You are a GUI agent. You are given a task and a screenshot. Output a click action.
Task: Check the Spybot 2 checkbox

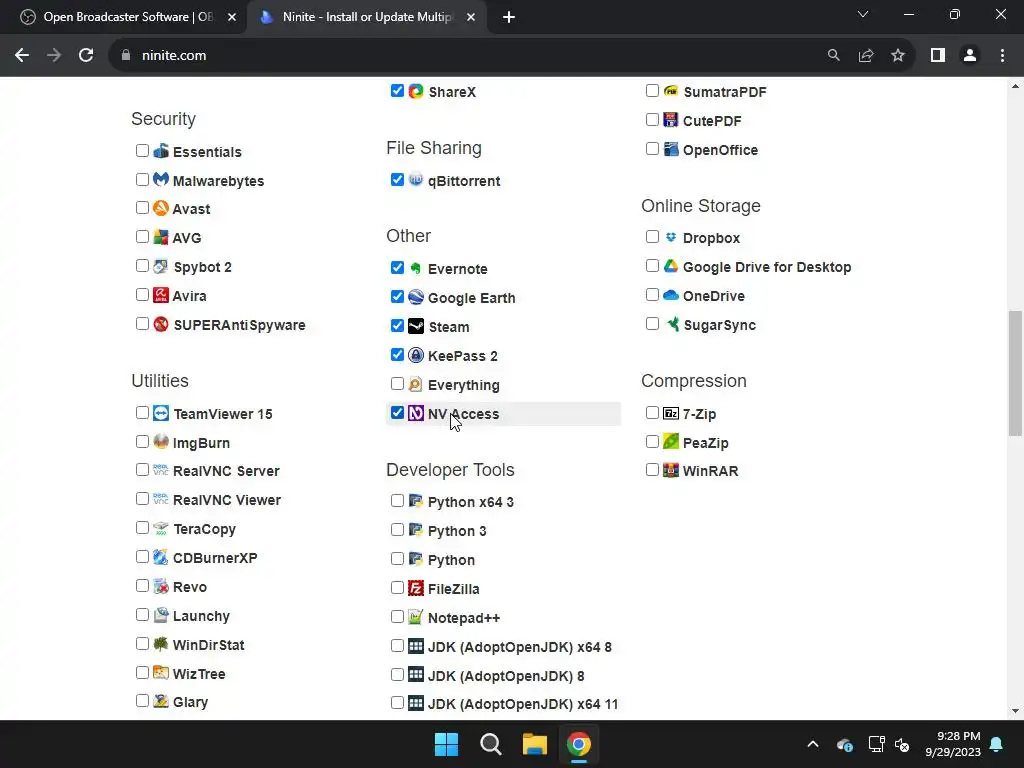[x=142, y=266]
